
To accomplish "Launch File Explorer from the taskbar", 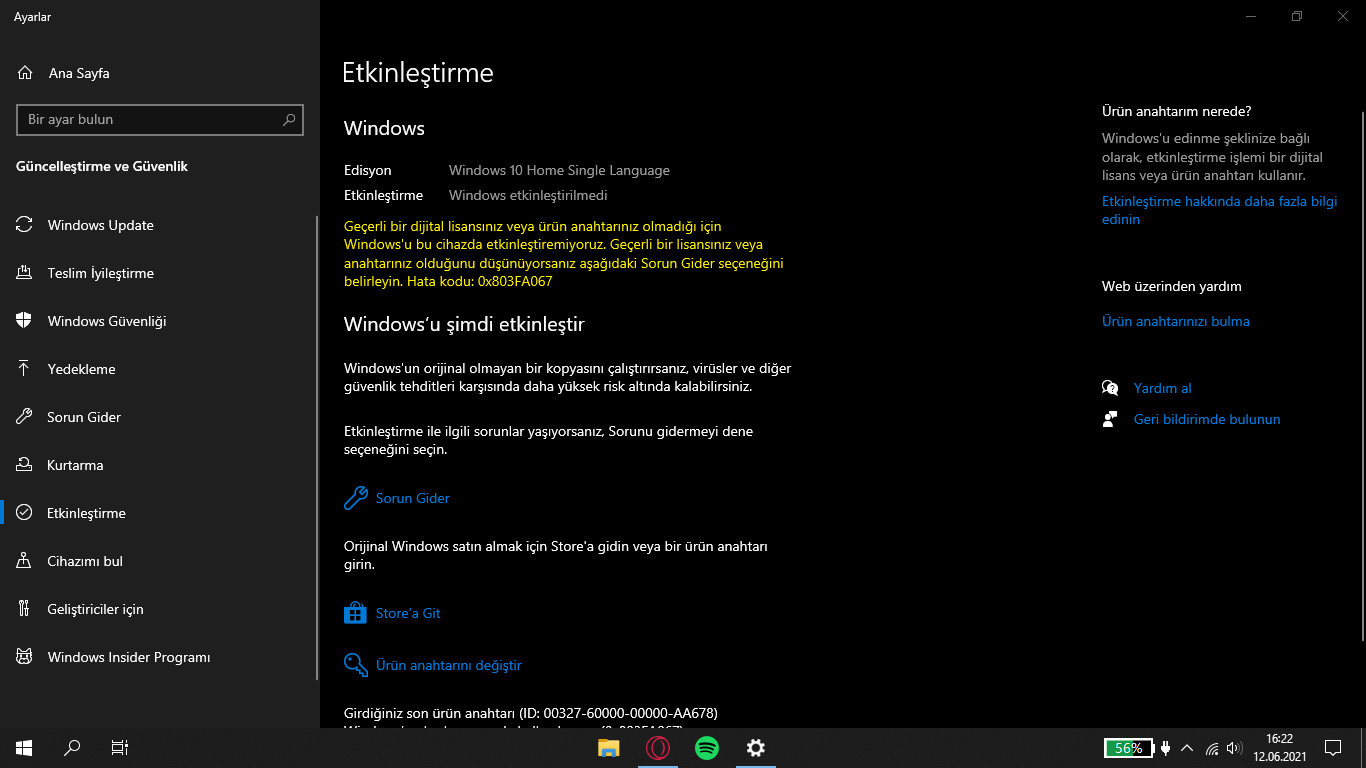I will point(609,748).
